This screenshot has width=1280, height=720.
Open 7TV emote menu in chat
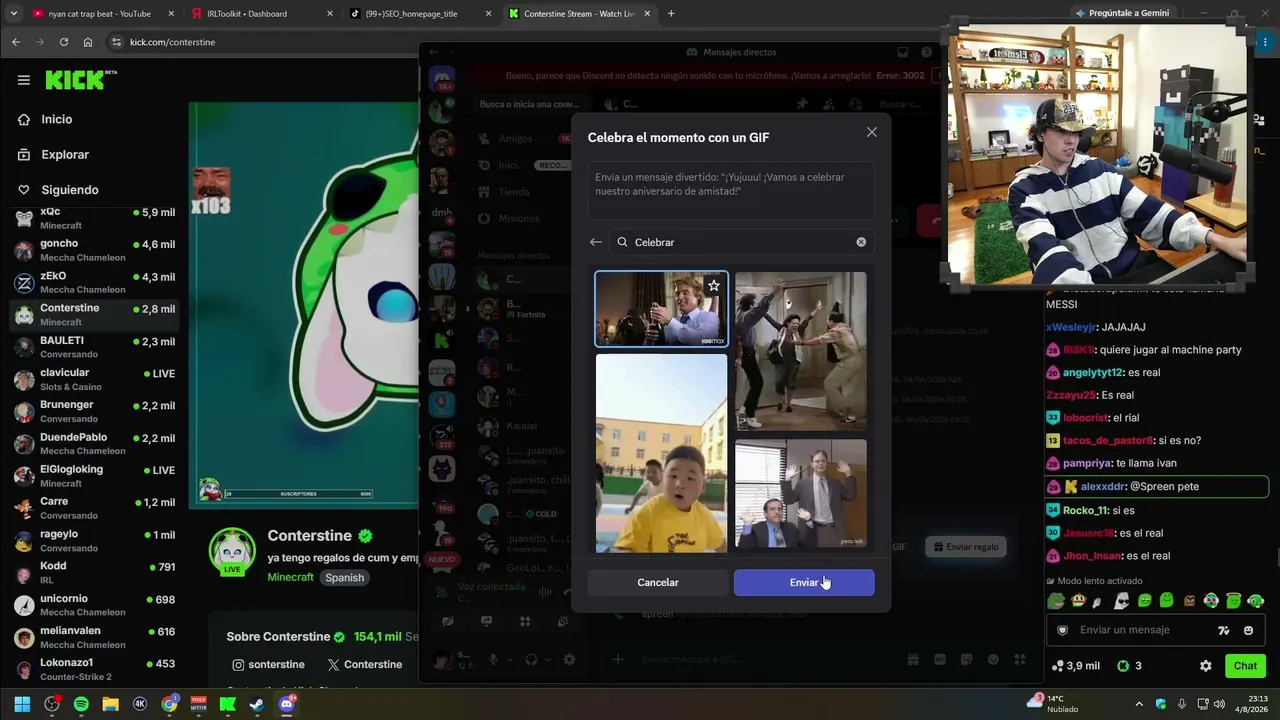click(x=1223, y=630)
